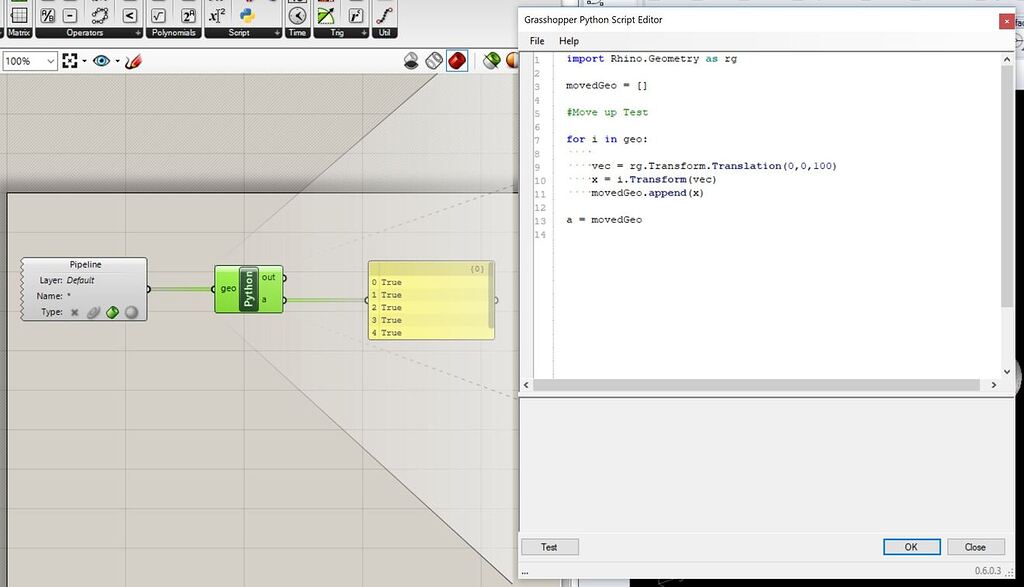This screenshot has width=1024, height=587.
Task: Select the A/B division operator icon
Action: [46, 14]
